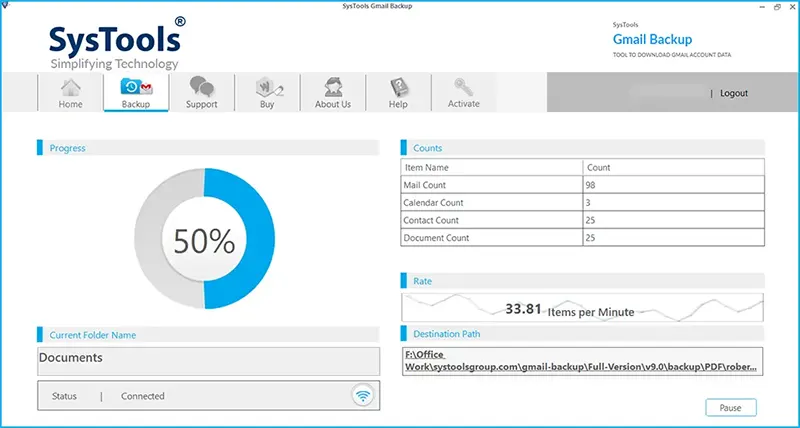
Task: Select the Document Count row
Action: click(582, 237)
